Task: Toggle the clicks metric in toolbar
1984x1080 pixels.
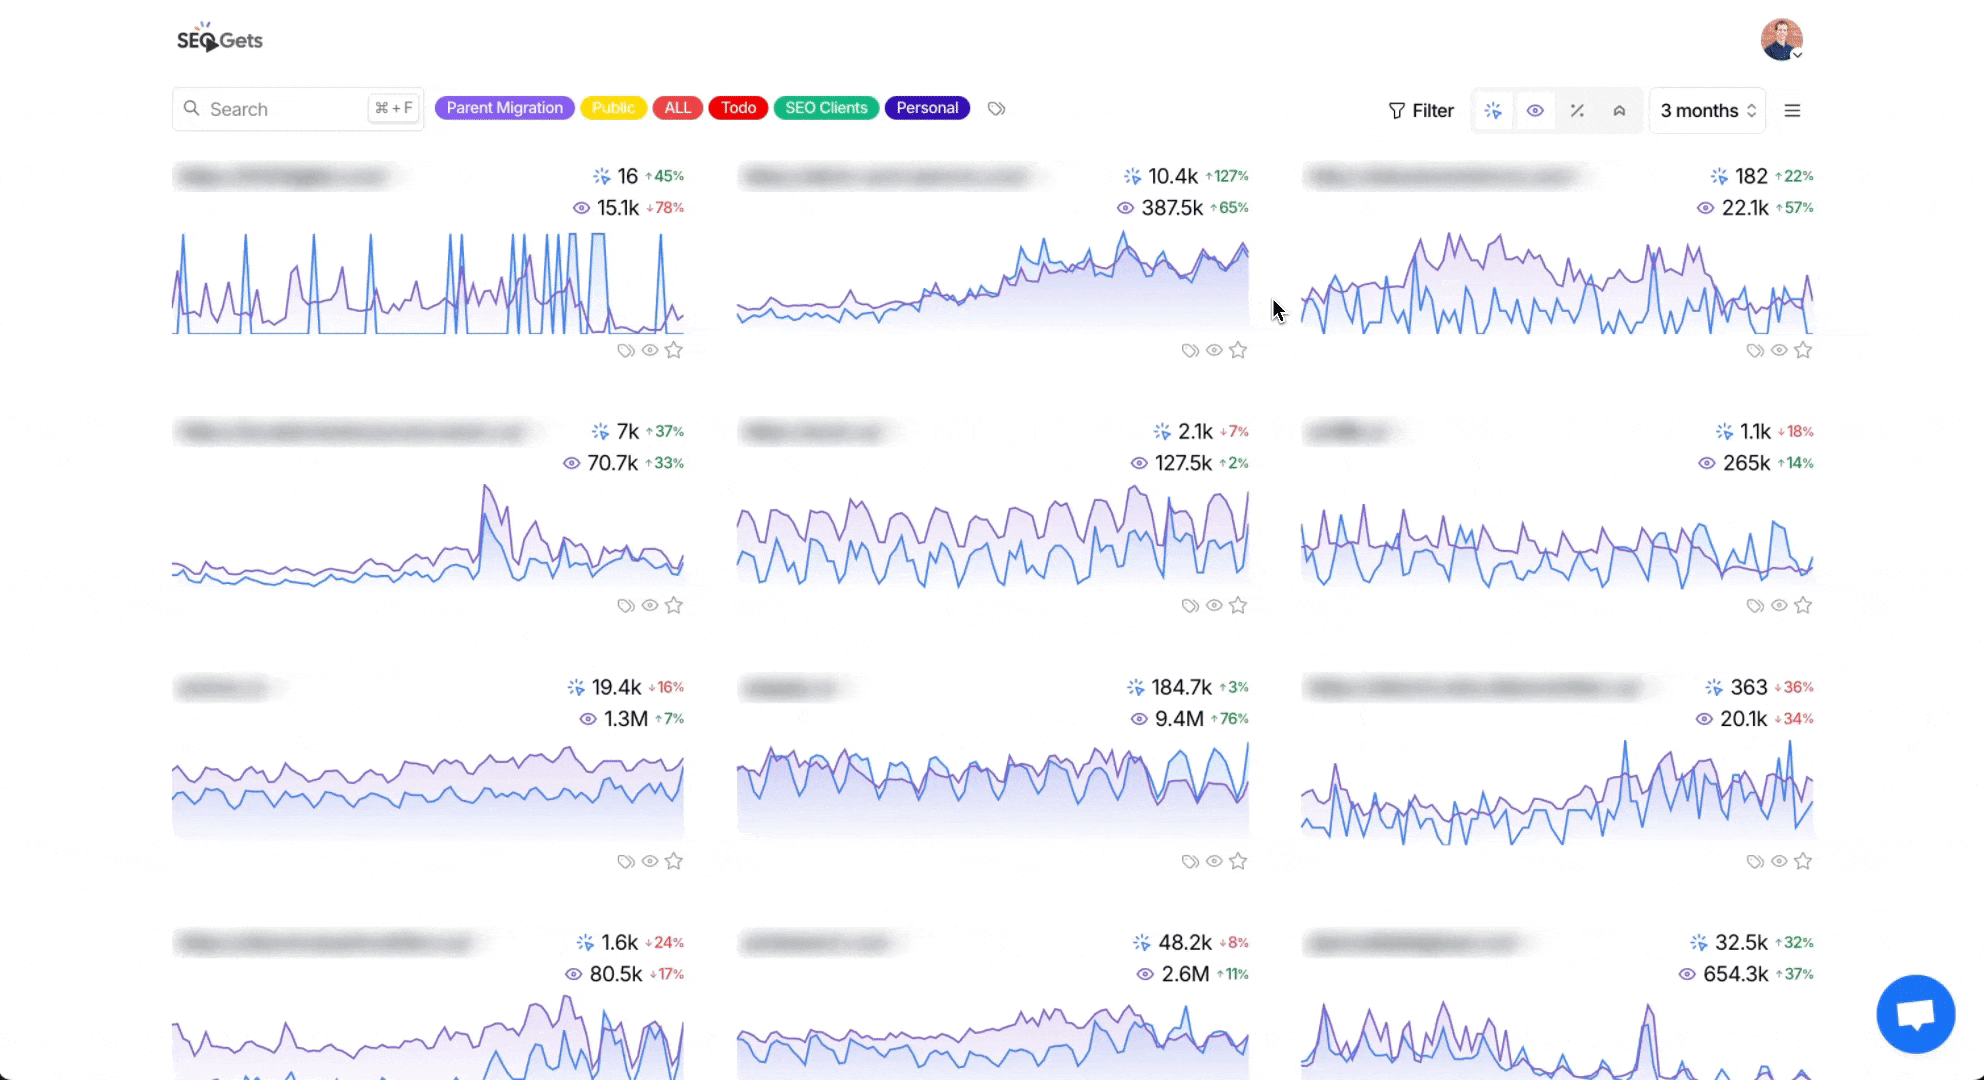Action: coord(1493,111)
